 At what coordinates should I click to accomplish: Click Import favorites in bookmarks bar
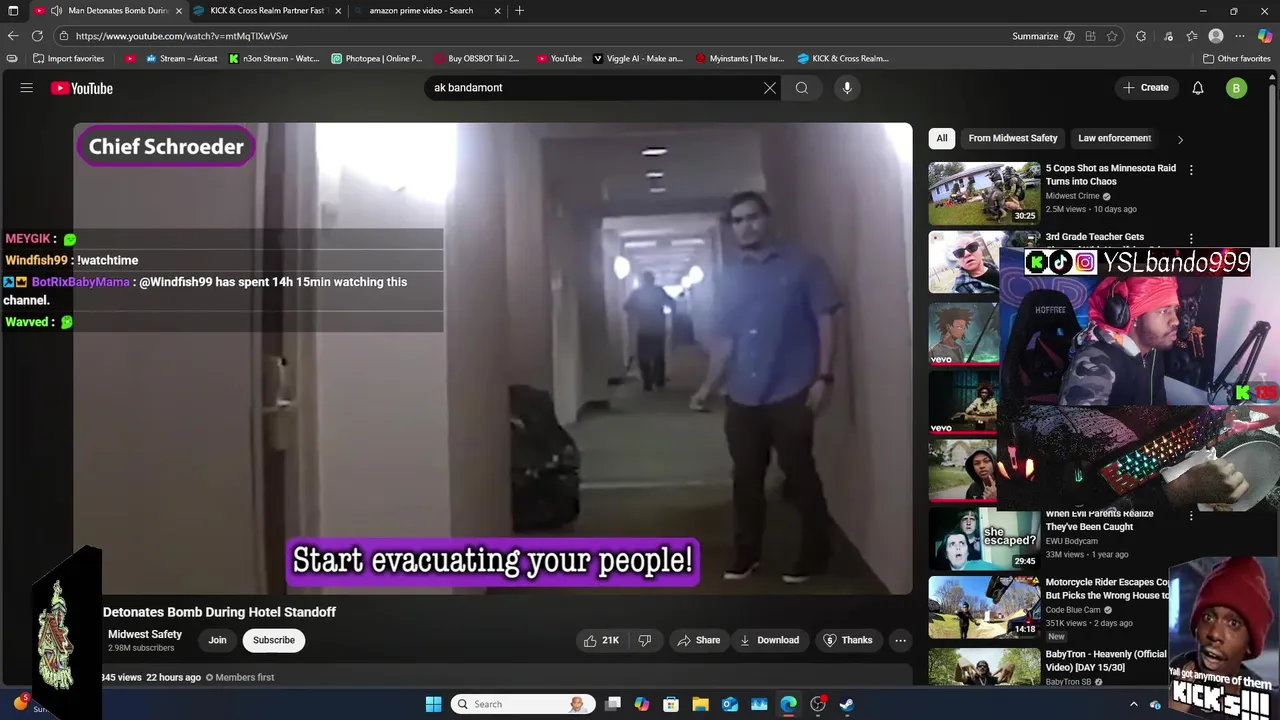click(68, 59)
